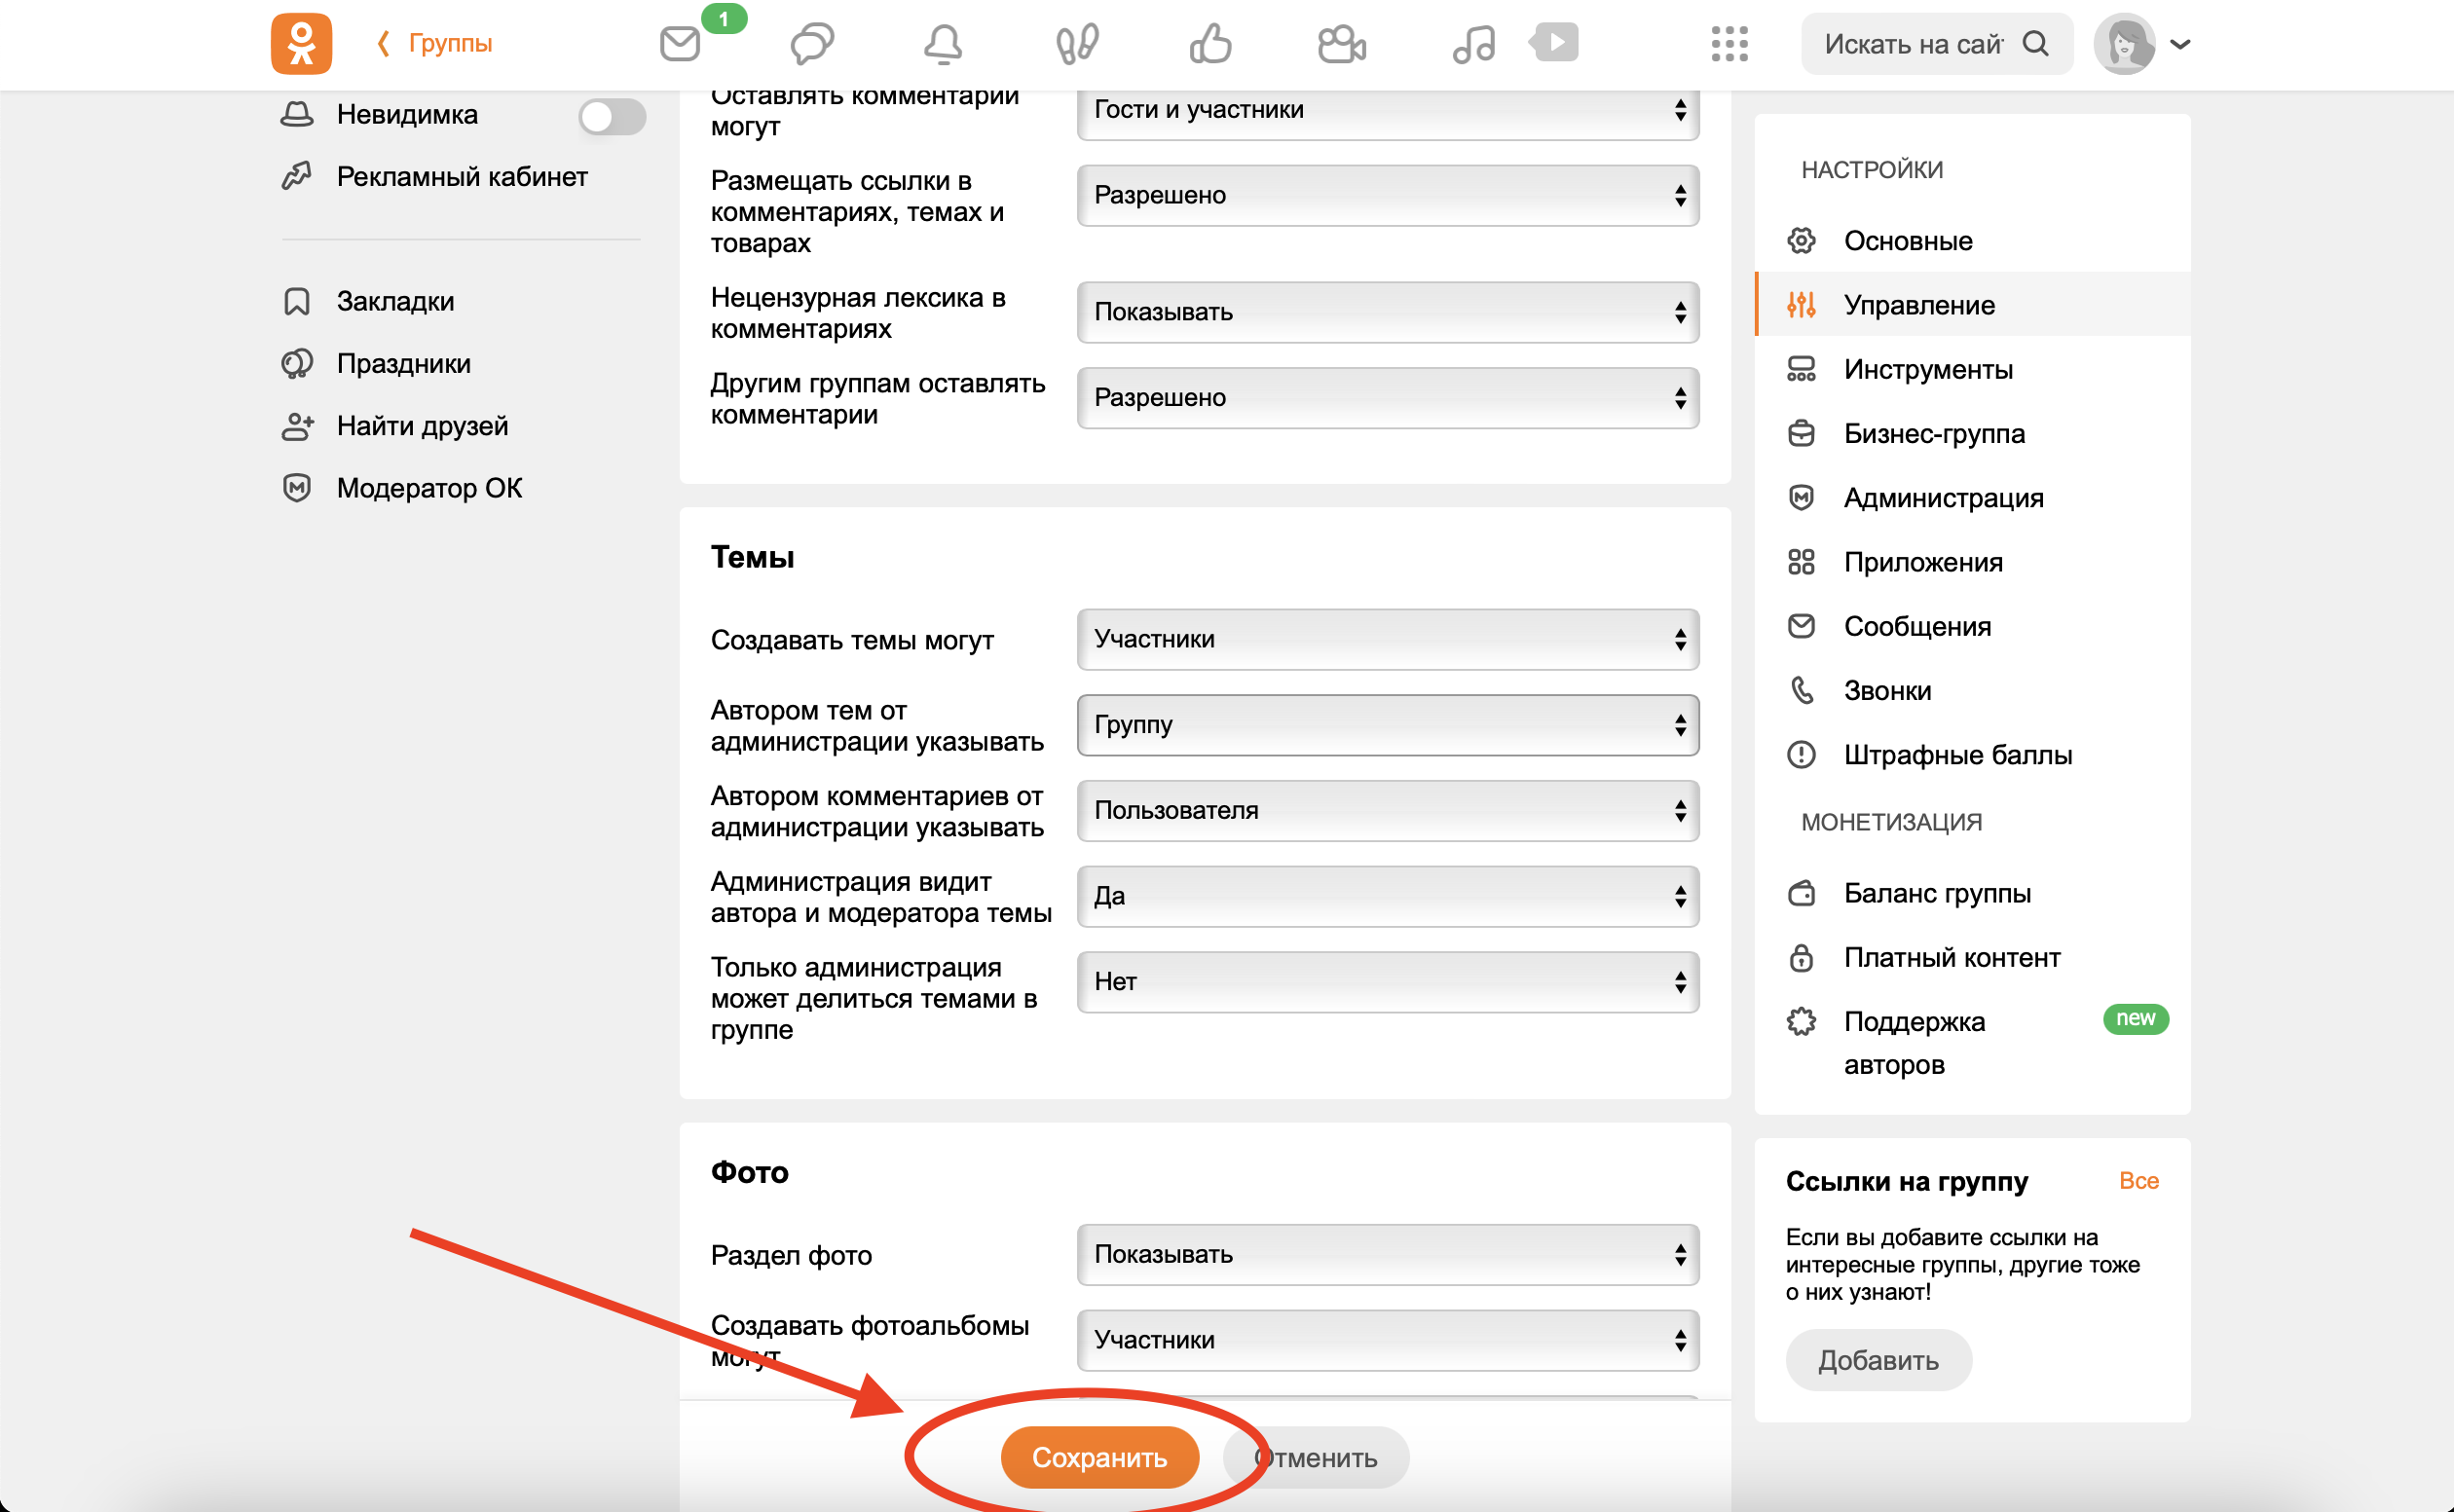Open Администрация settings section

pos(1942,498)
